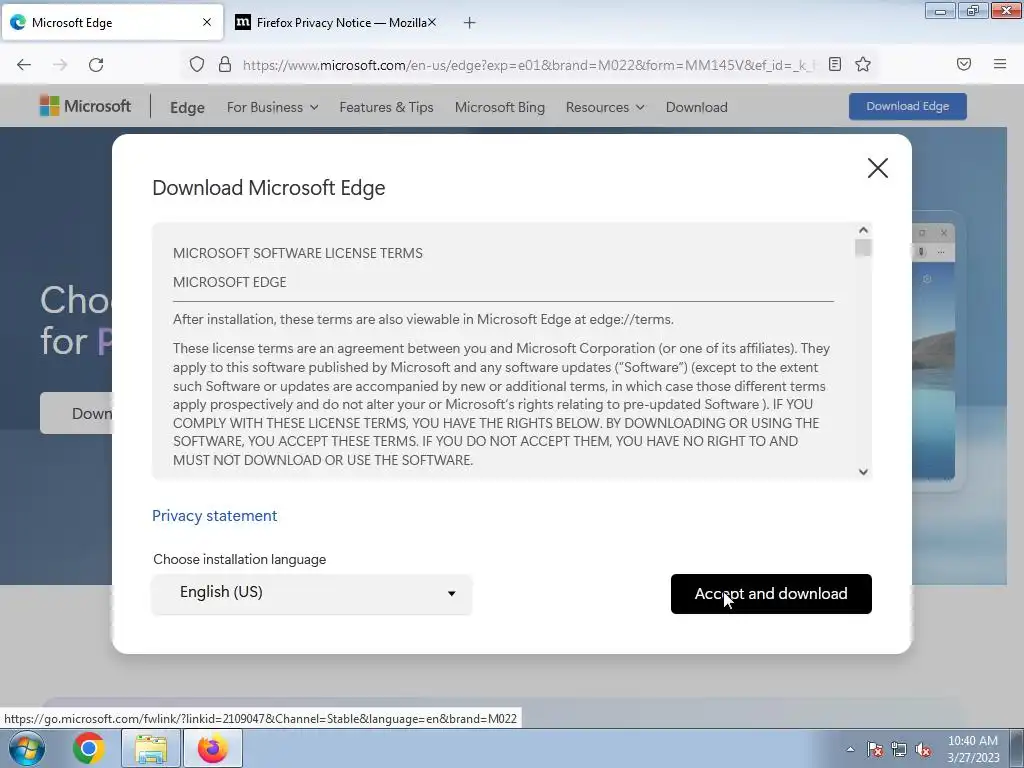Open Microsoft Bing nav link

(500, 107)
